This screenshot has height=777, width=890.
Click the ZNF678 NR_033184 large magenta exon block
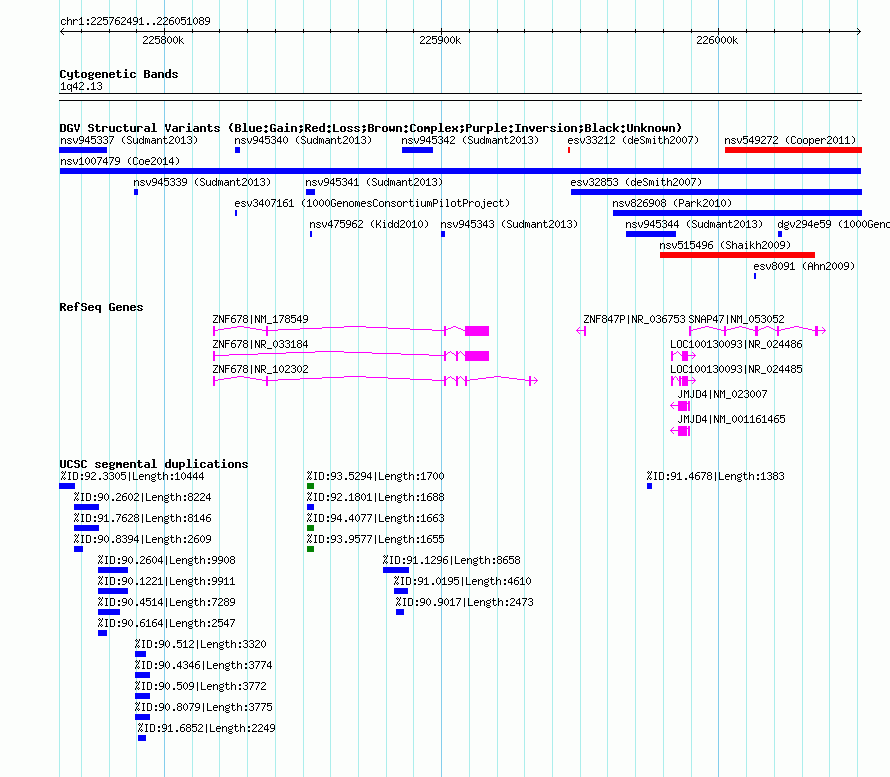(x=477, y=356)
